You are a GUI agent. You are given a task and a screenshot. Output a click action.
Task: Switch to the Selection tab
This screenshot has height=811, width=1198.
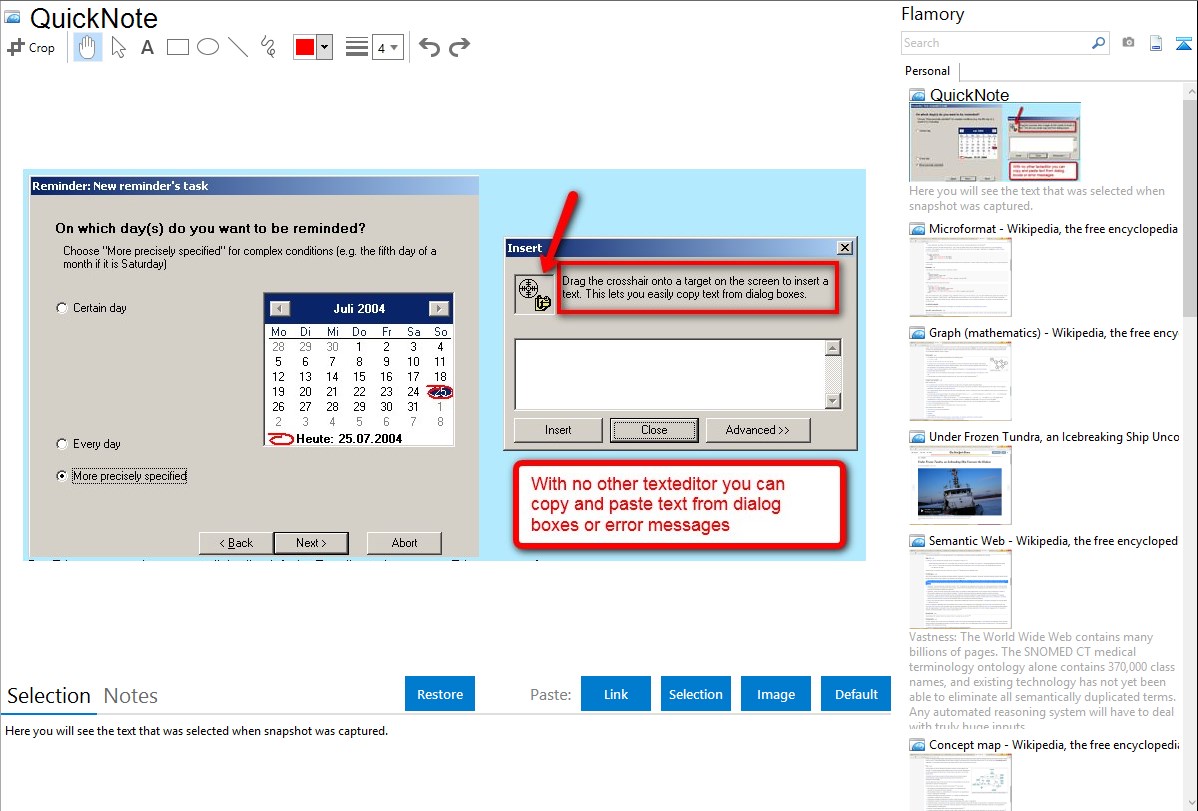pyautogui.click(x=49, y=696)
